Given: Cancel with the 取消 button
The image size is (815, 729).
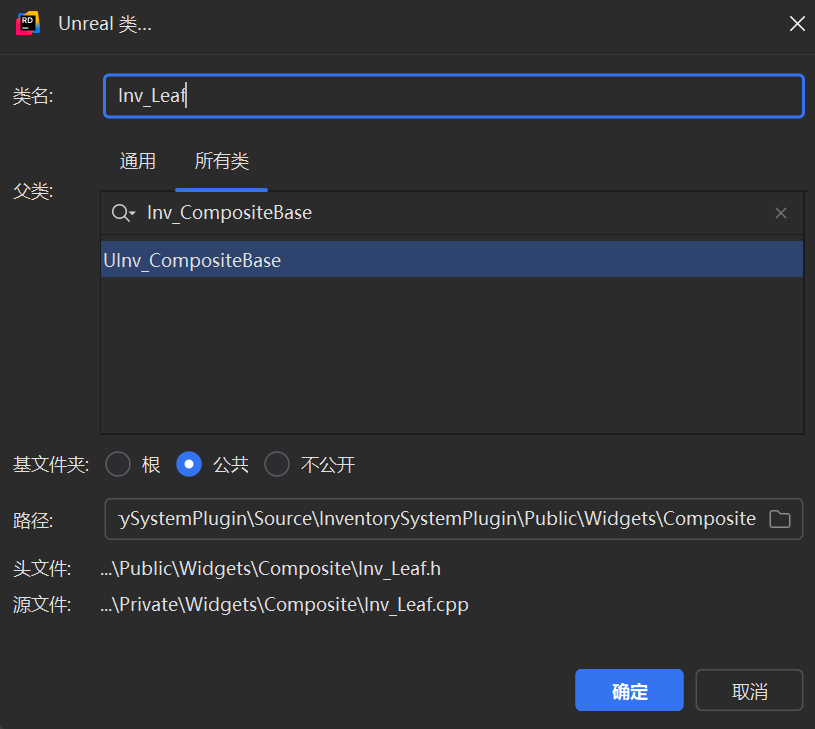Looking at the screenshot, I should coord(750,690).
